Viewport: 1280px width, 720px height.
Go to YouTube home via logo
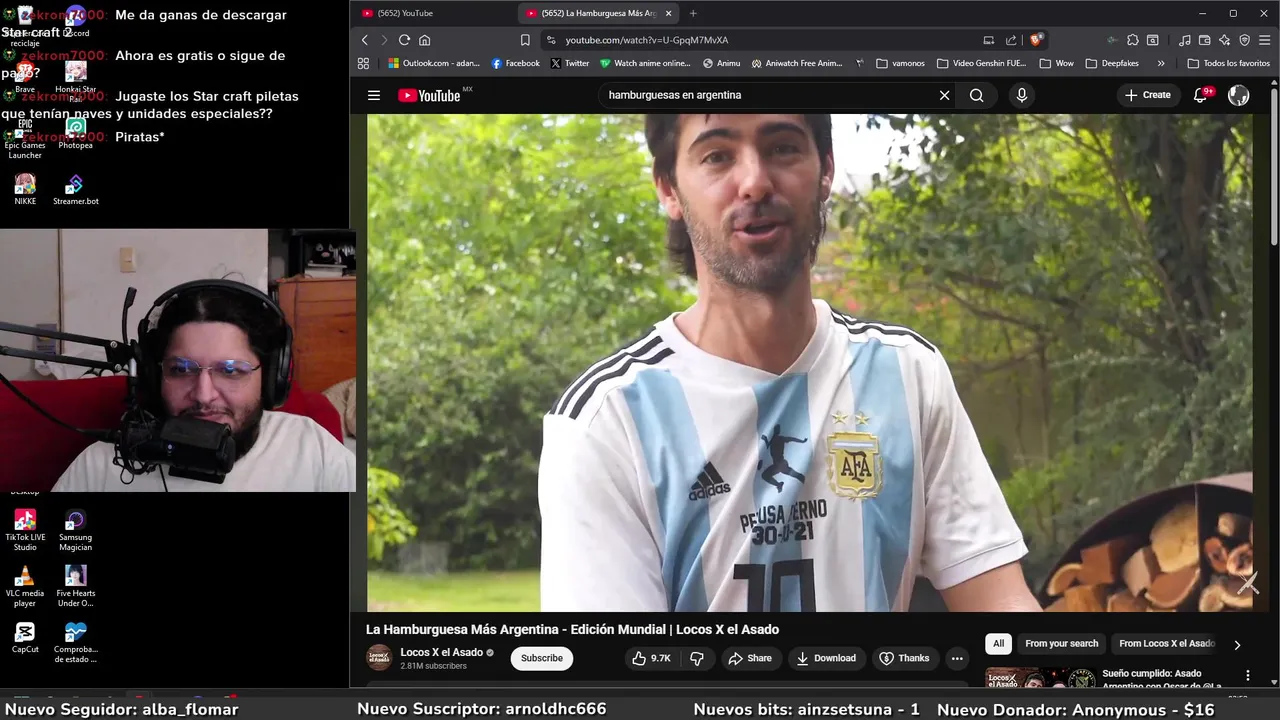429,95
